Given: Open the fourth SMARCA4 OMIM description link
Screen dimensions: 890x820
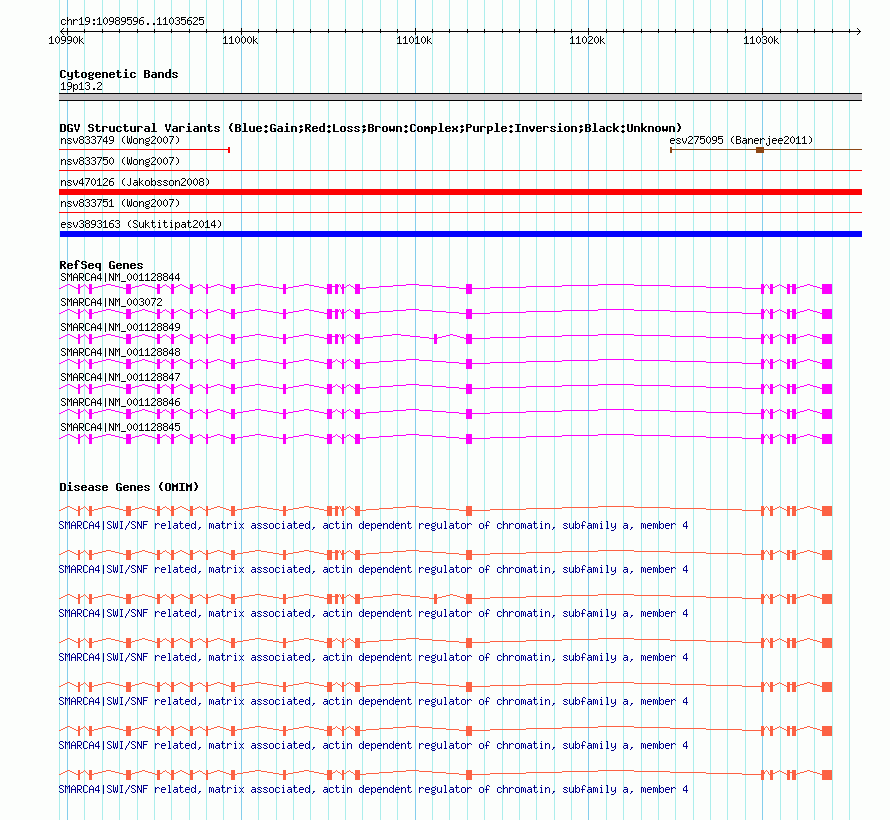Looking at the screenshot, I should [x=373, y=657].
